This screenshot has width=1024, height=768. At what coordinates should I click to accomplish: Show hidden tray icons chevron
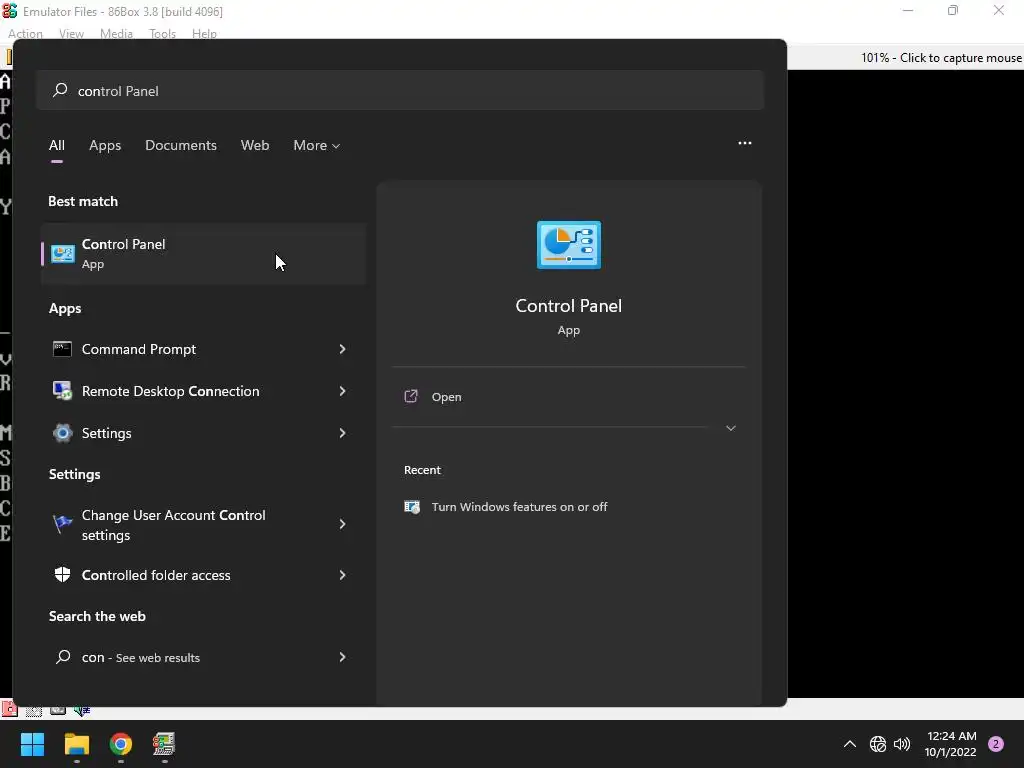(850, 744)
